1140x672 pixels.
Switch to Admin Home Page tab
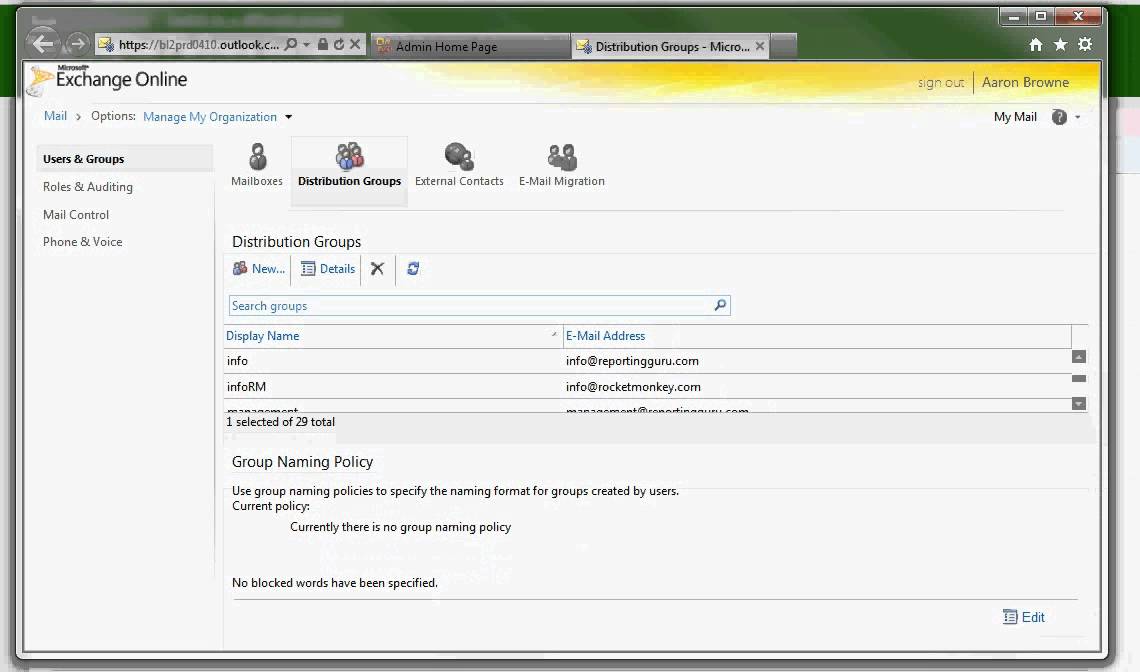470,47
